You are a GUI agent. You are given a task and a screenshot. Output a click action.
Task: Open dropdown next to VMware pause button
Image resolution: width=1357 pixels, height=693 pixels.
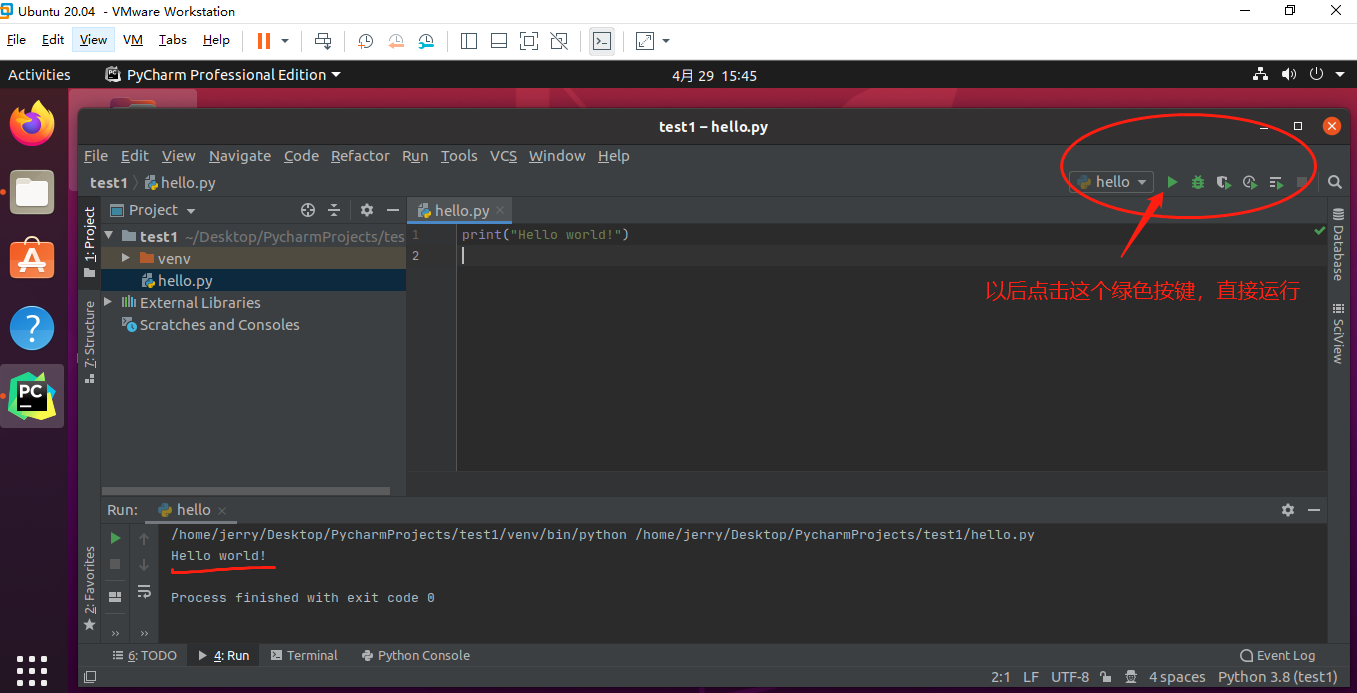[x=285, y=41]
